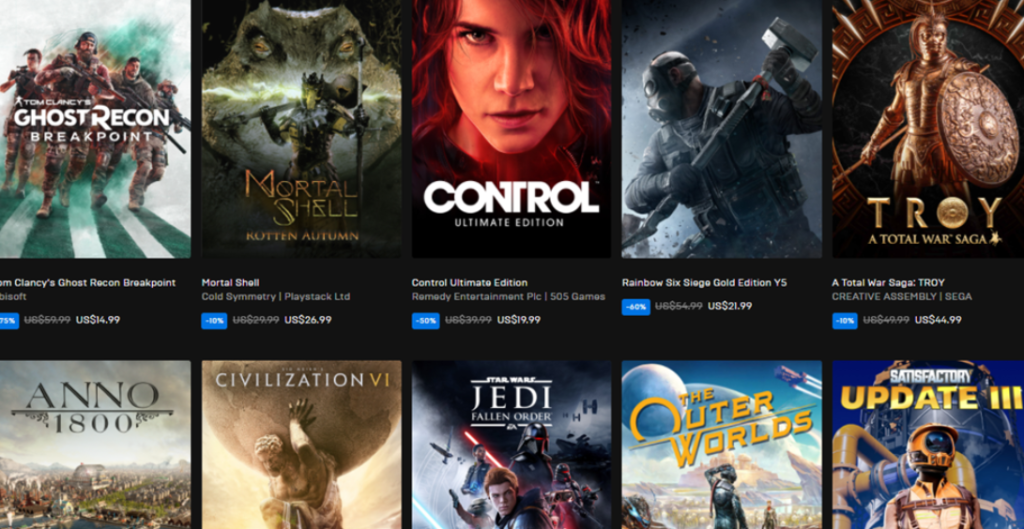Click the struck-through US$39.99 original price

468,320
